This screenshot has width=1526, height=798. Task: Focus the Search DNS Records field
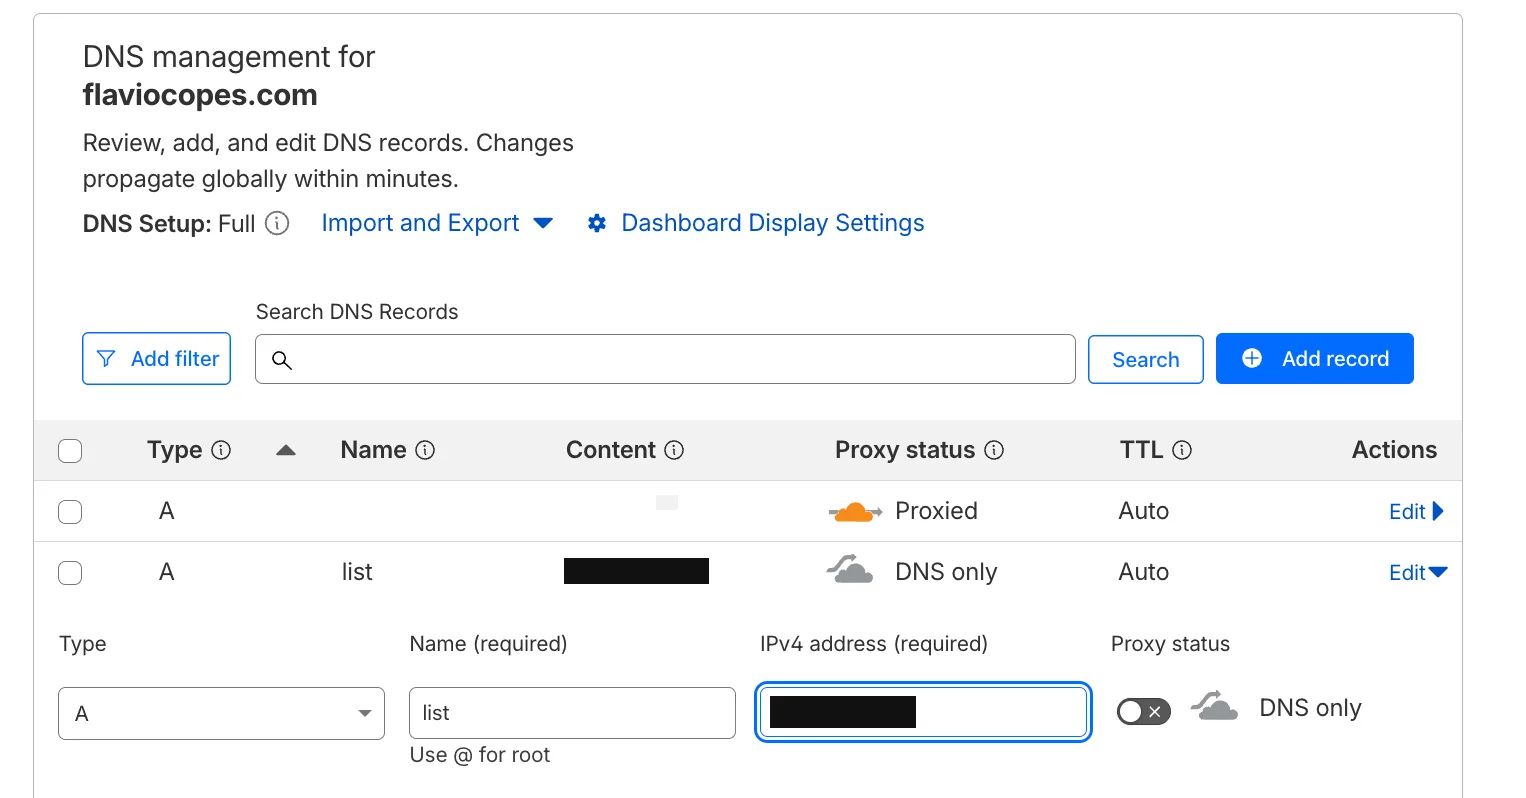[x=665, y=359]
